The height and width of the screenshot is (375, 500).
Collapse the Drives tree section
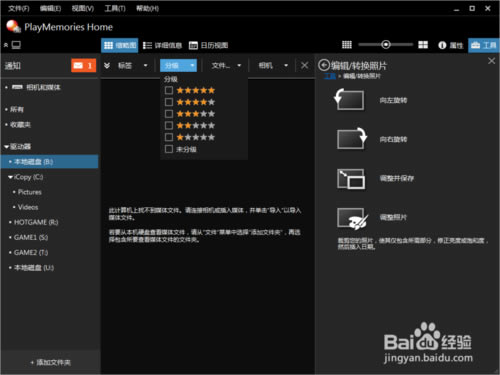pos(6,147)
